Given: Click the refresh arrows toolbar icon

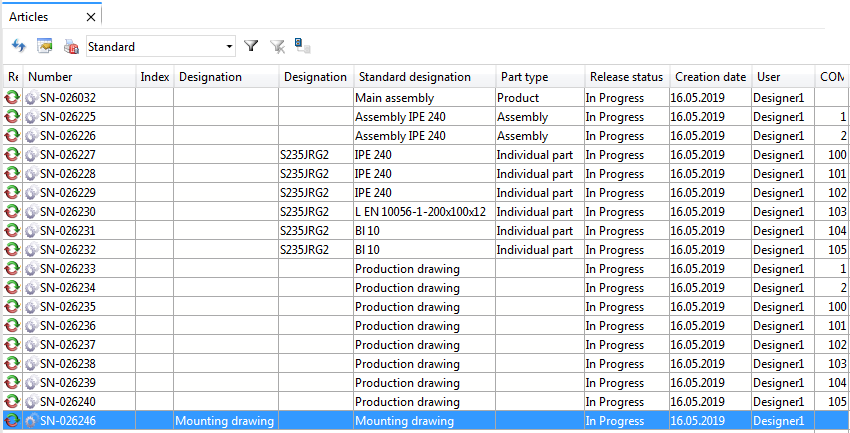Looking at the screenshot, I should click(x=18, y=46).
